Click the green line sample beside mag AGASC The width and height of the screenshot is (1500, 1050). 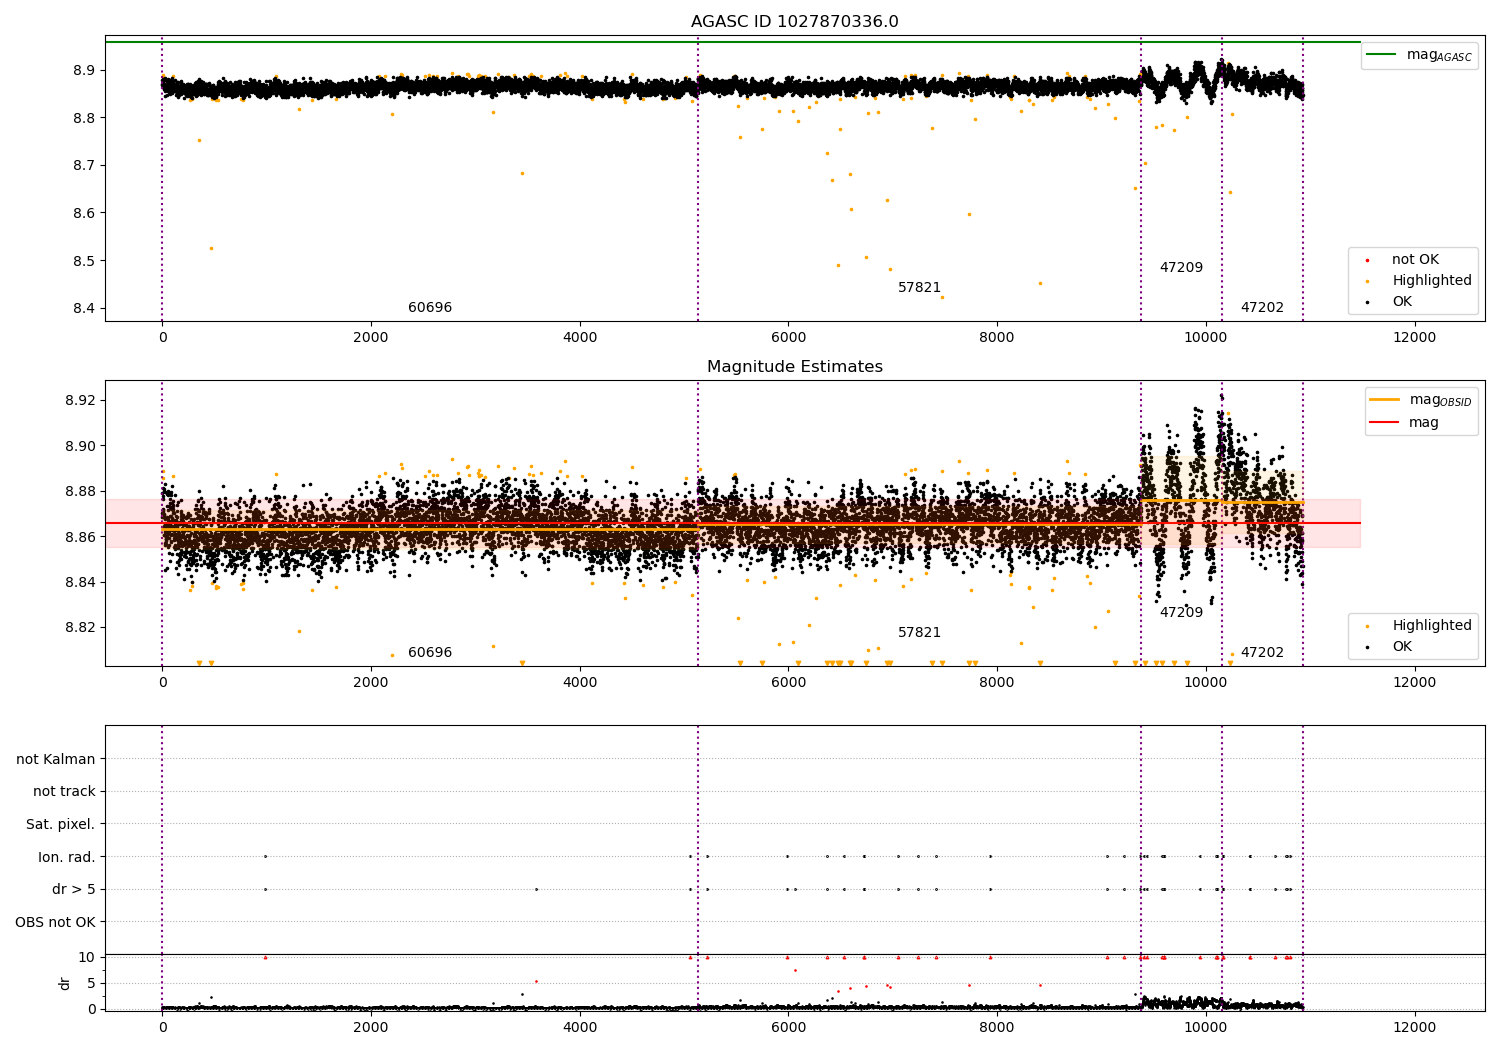1381,55
